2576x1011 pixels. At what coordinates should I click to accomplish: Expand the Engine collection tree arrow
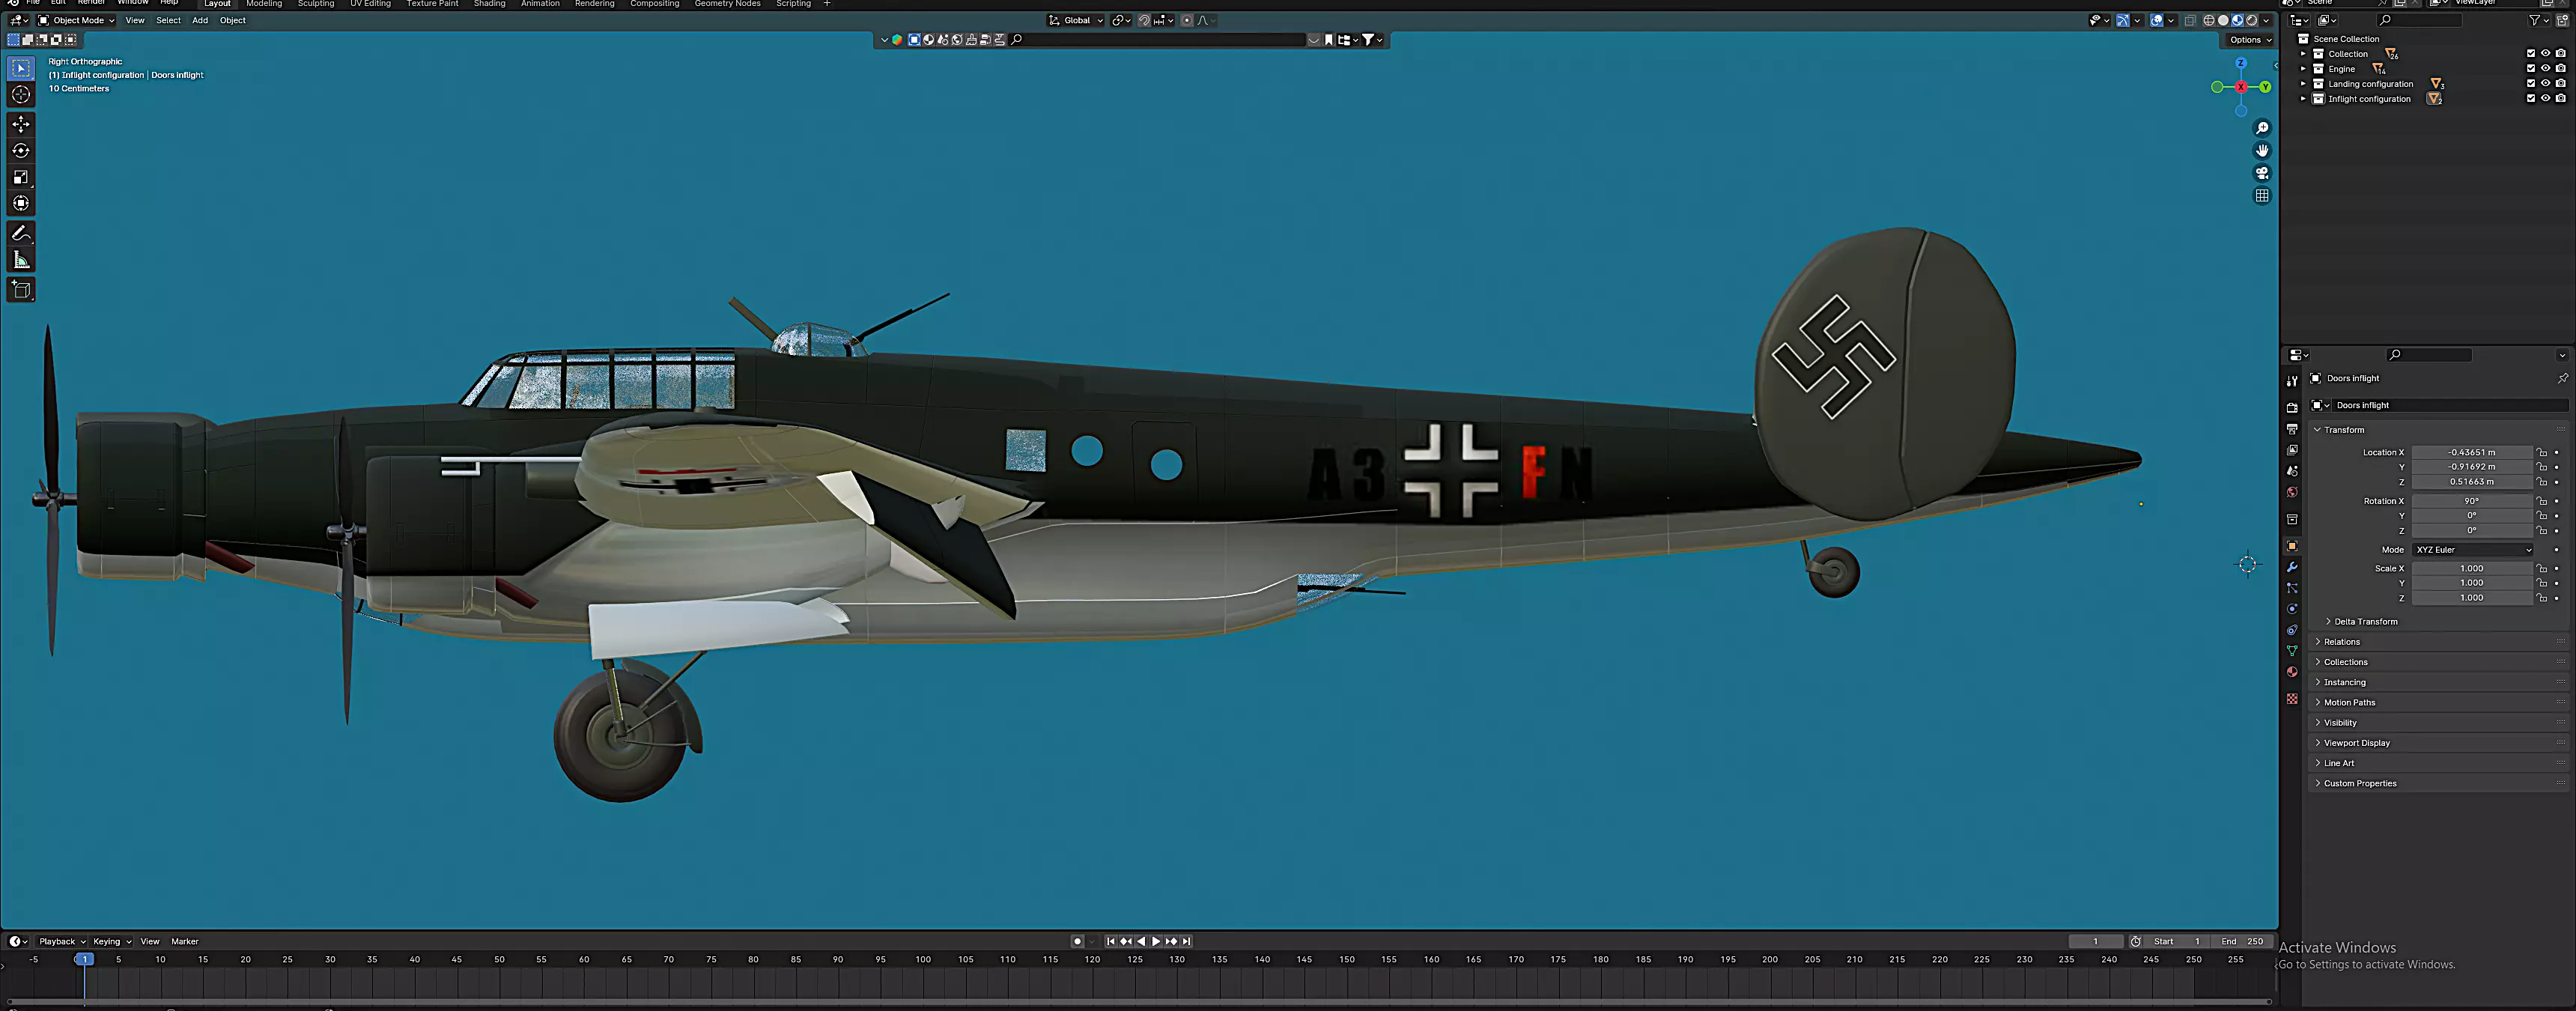[2303, 69]
